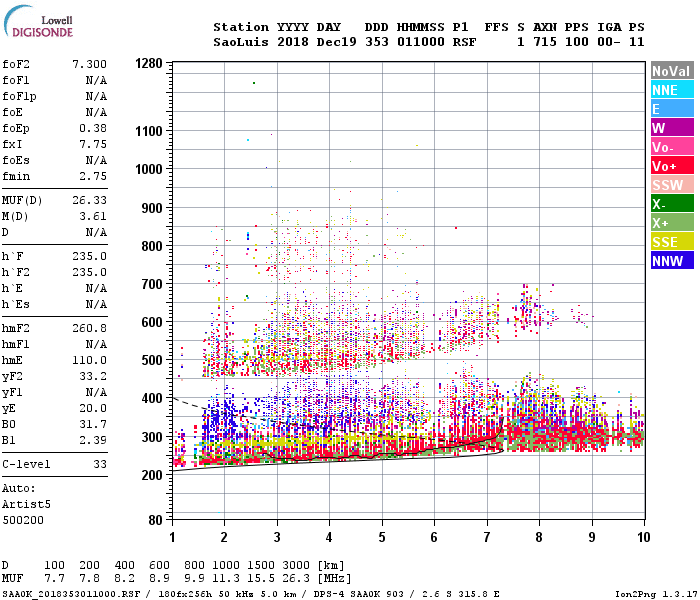Click the 10 MHz frequency axis label
The width and height of the screenshot is (700, 600).
pyautogui.click(x=643, y=537)
